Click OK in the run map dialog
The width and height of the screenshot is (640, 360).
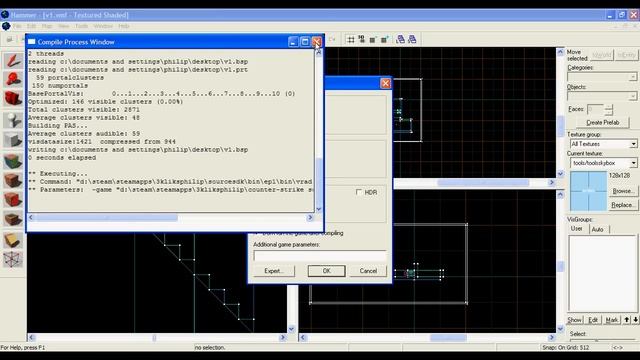tap(327, 271)
